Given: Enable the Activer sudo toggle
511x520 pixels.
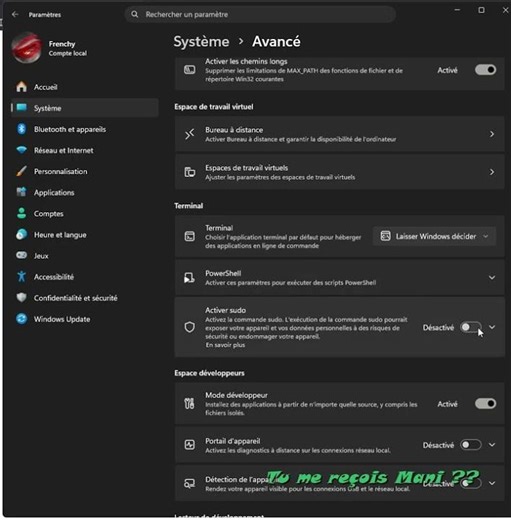Looking at the screenshot, I should point(471,327).
